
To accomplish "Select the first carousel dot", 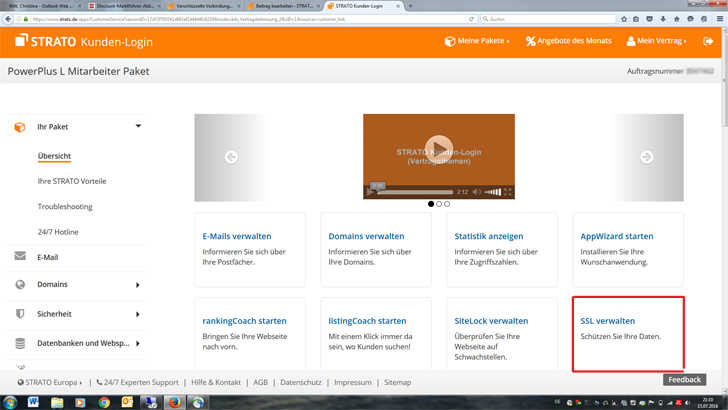I will [431, 204].
